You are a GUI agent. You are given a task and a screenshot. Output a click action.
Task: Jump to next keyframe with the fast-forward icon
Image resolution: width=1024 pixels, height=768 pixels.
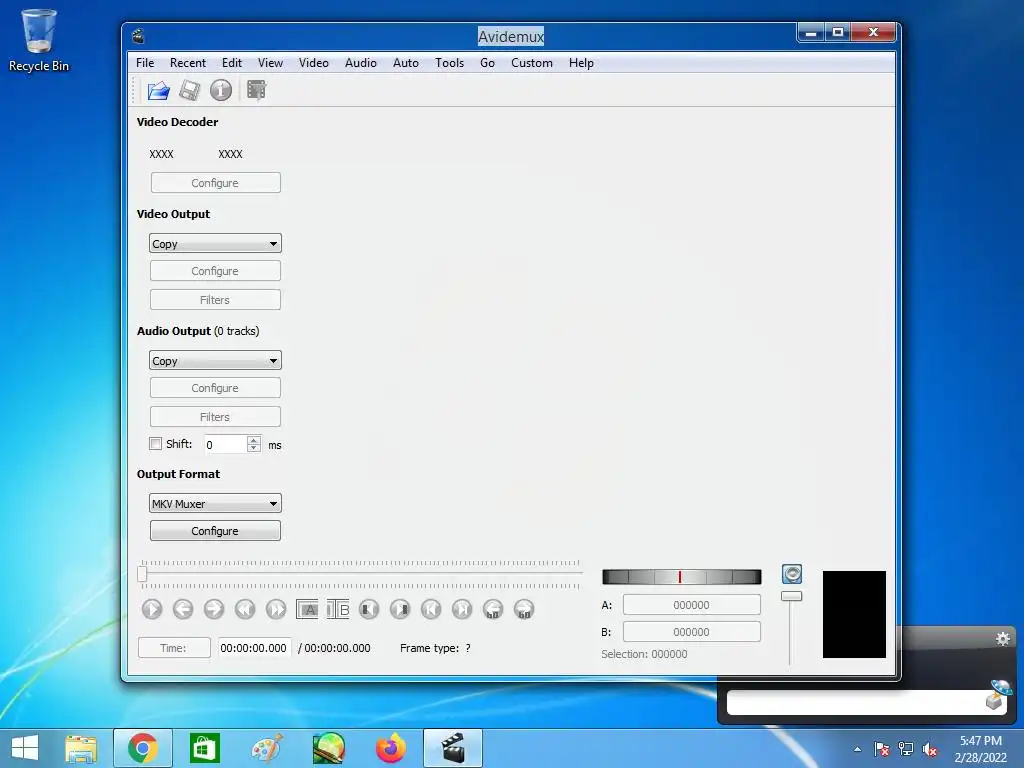[x=276, y=609]
